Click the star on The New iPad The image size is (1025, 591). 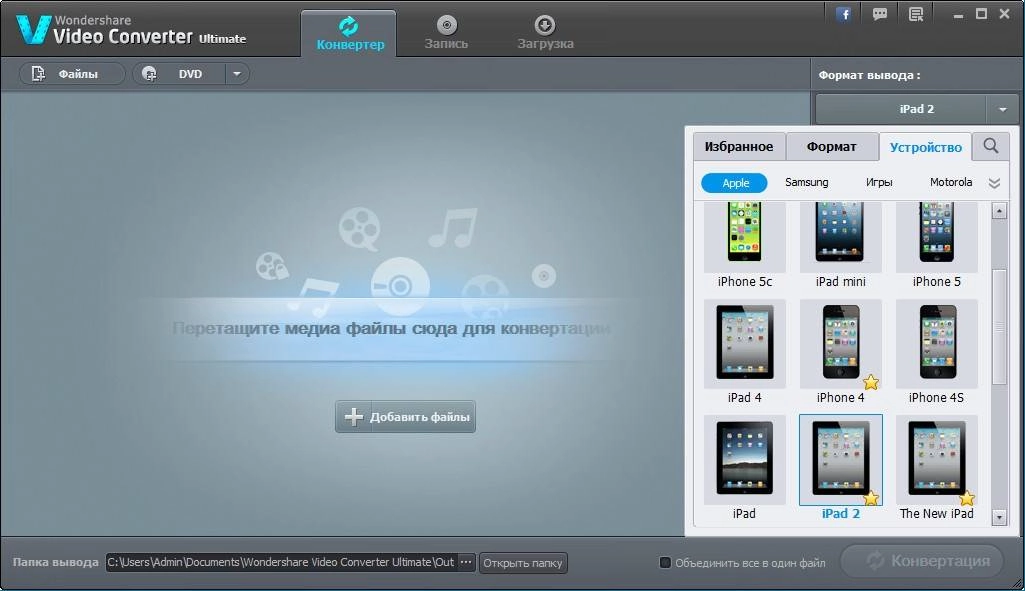[967, 499]
